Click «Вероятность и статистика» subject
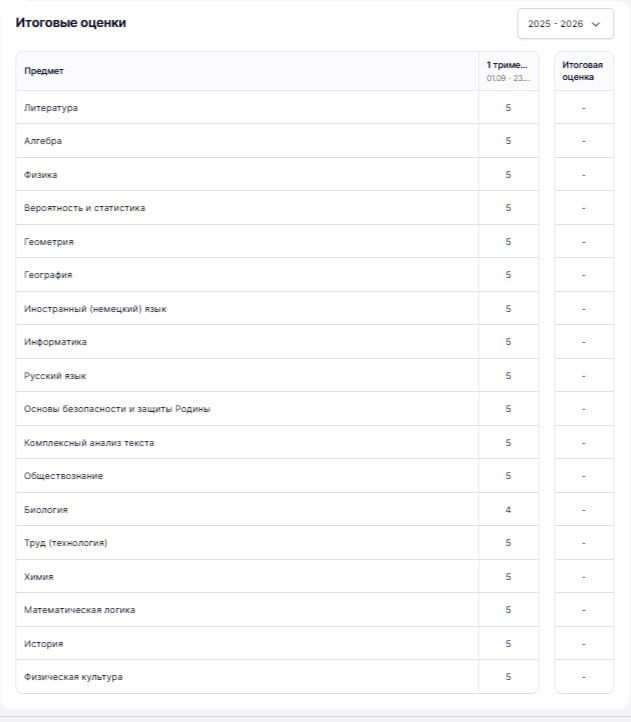 [85, 208]
